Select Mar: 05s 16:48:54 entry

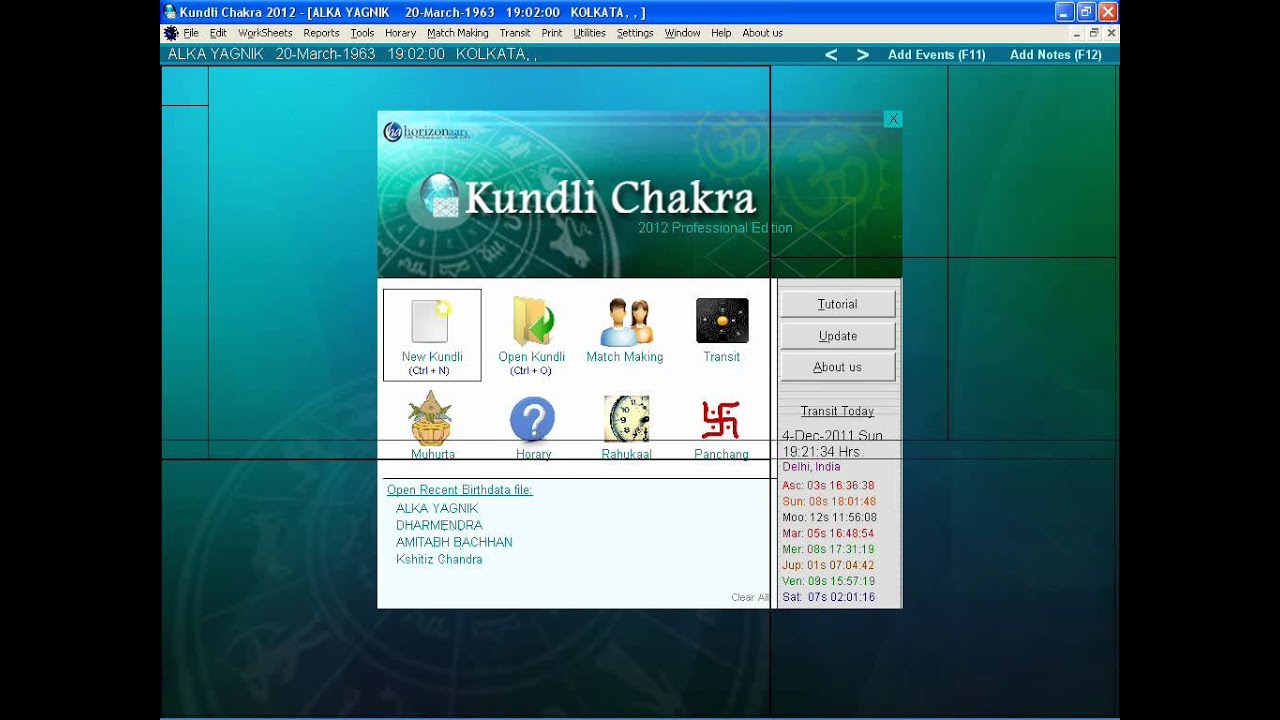(828, 533)
